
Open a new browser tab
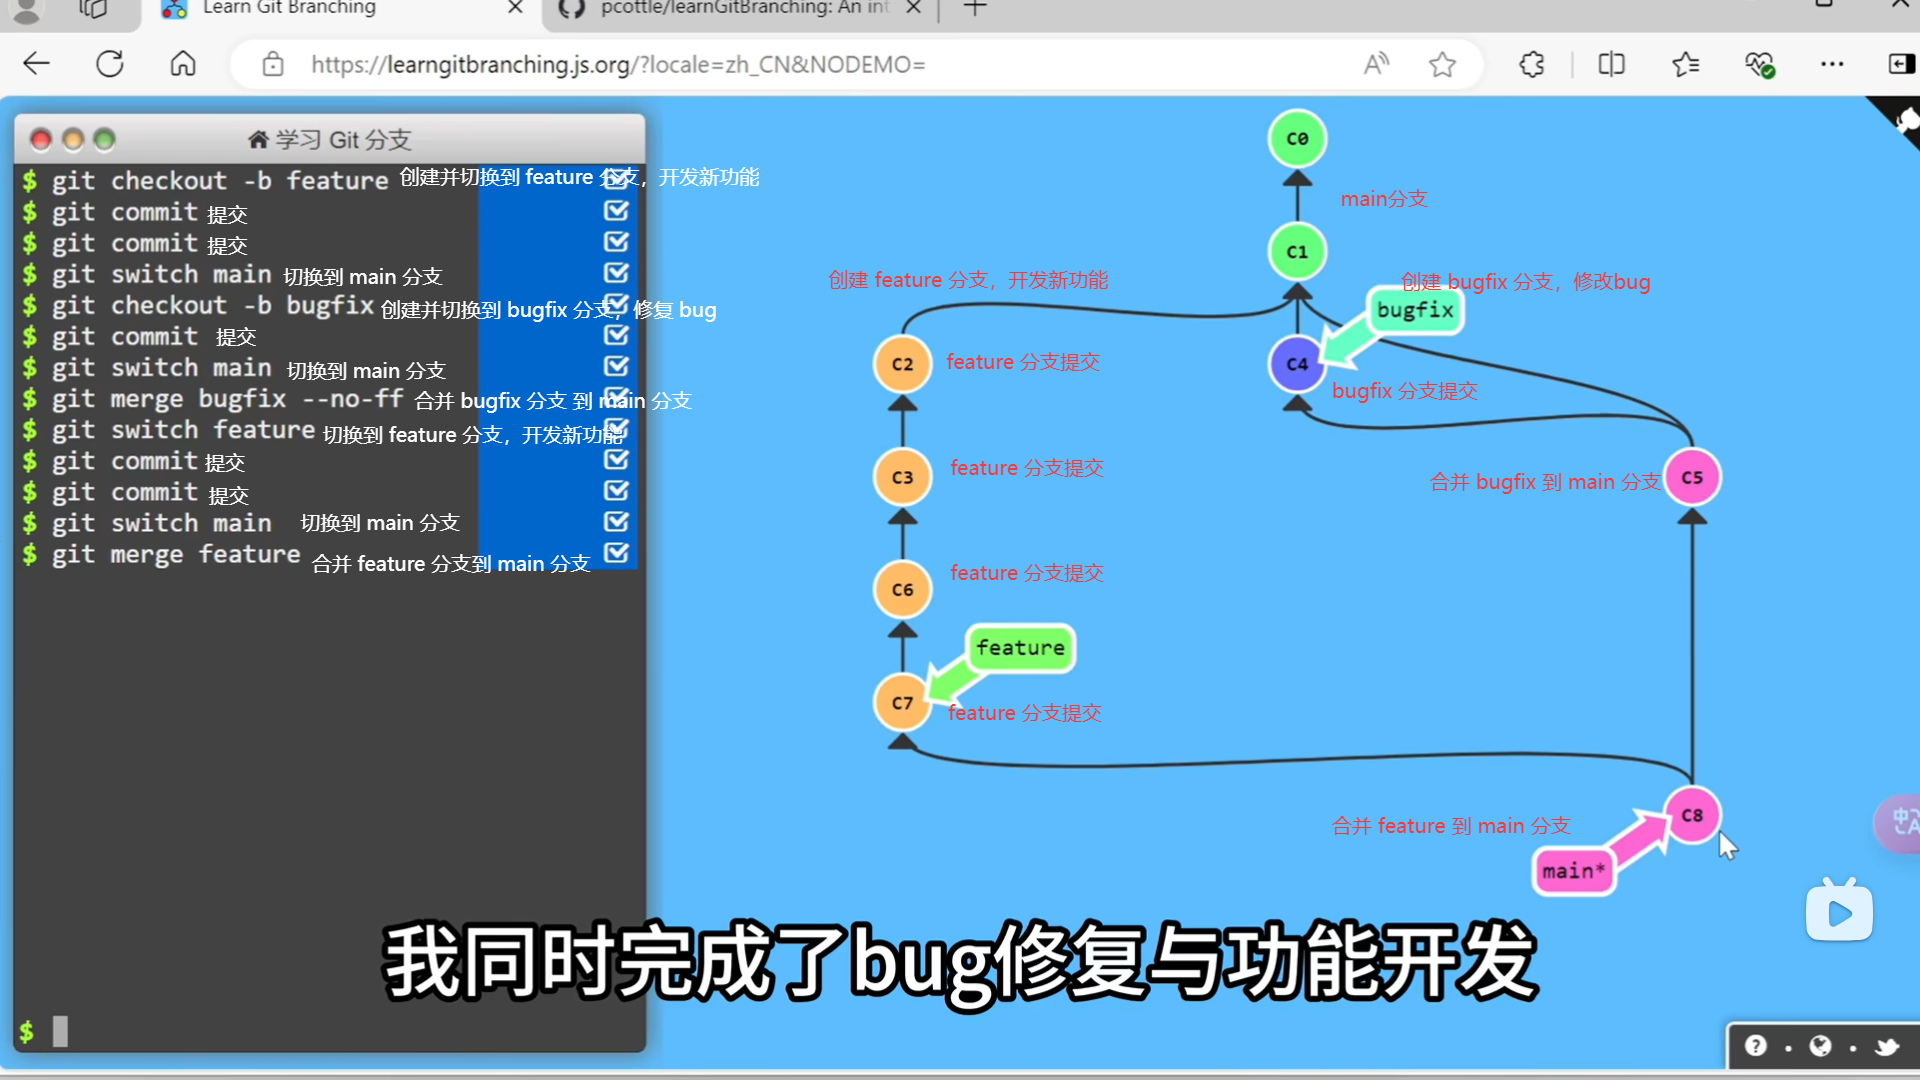click(x=975, y=8)
